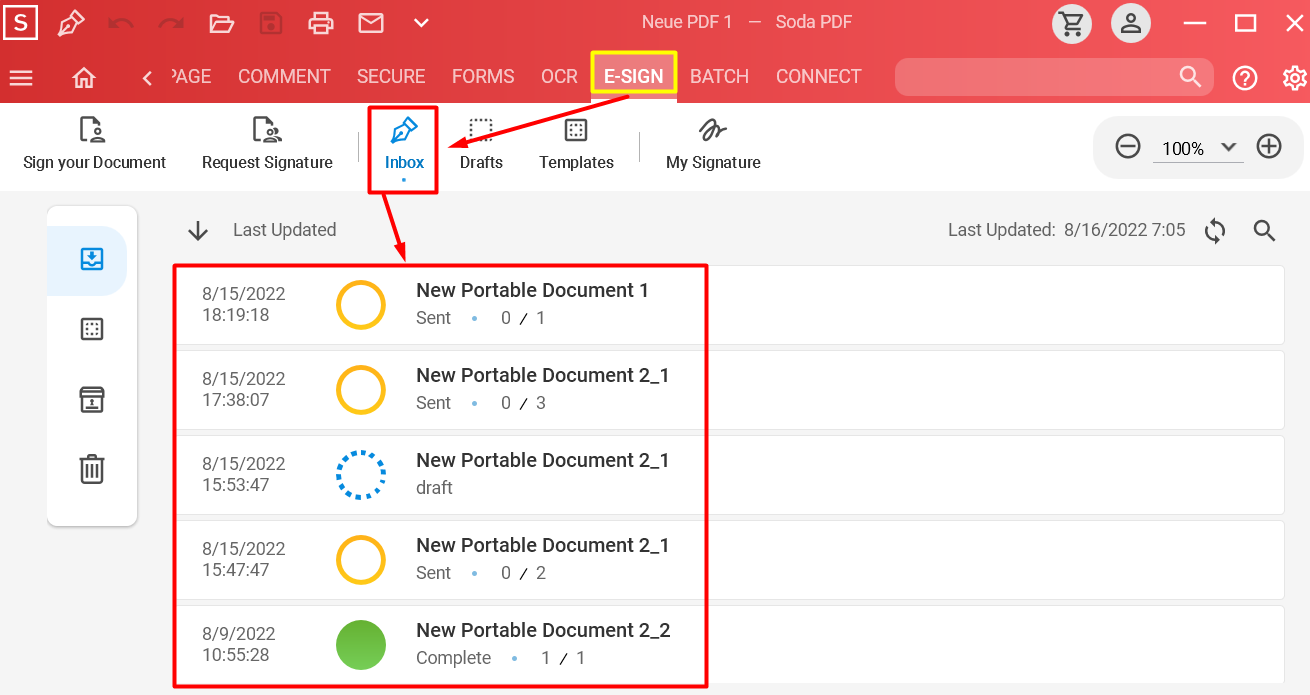The height and width of the screenshot is (695, 1310).
Task: Expand the quick access toolbar chevron
Action: coord(421,22)
